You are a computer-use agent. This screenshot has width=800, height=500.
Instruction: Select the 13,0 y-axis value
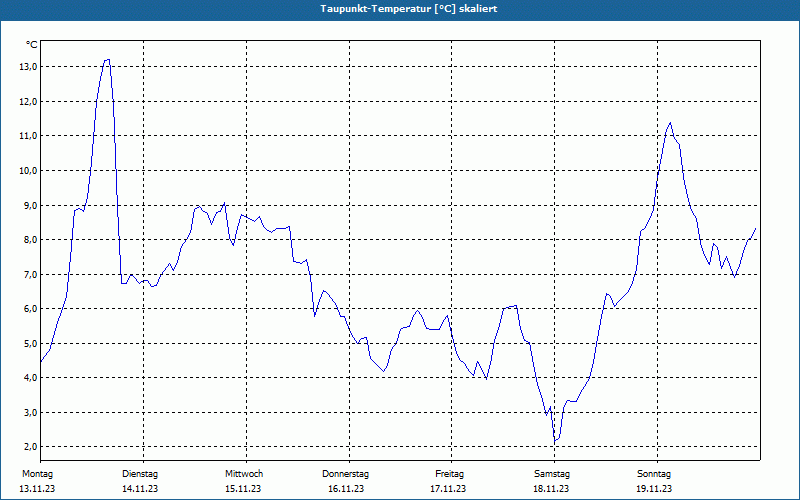[x=29, y=67]
